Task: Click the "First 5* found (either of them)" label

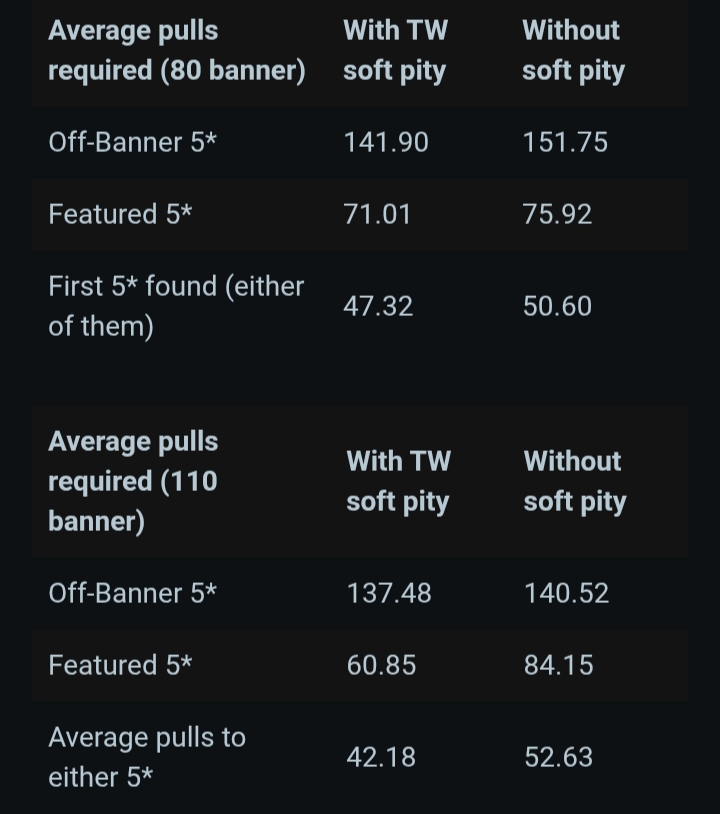Action: coord(176,306)
